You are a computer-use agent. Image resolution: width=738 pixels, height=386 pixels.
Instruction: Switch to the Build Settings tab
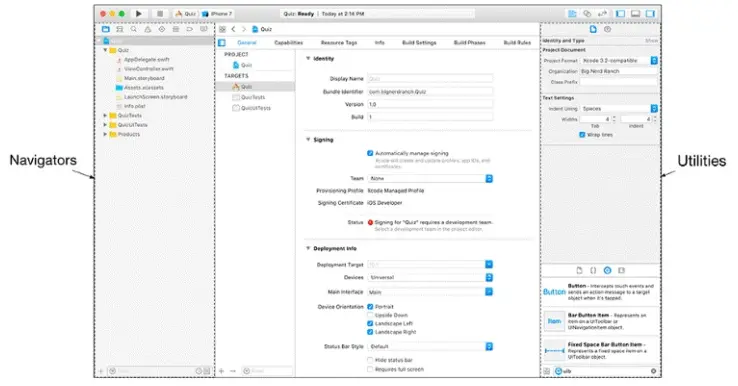click(x=419, y=42)
